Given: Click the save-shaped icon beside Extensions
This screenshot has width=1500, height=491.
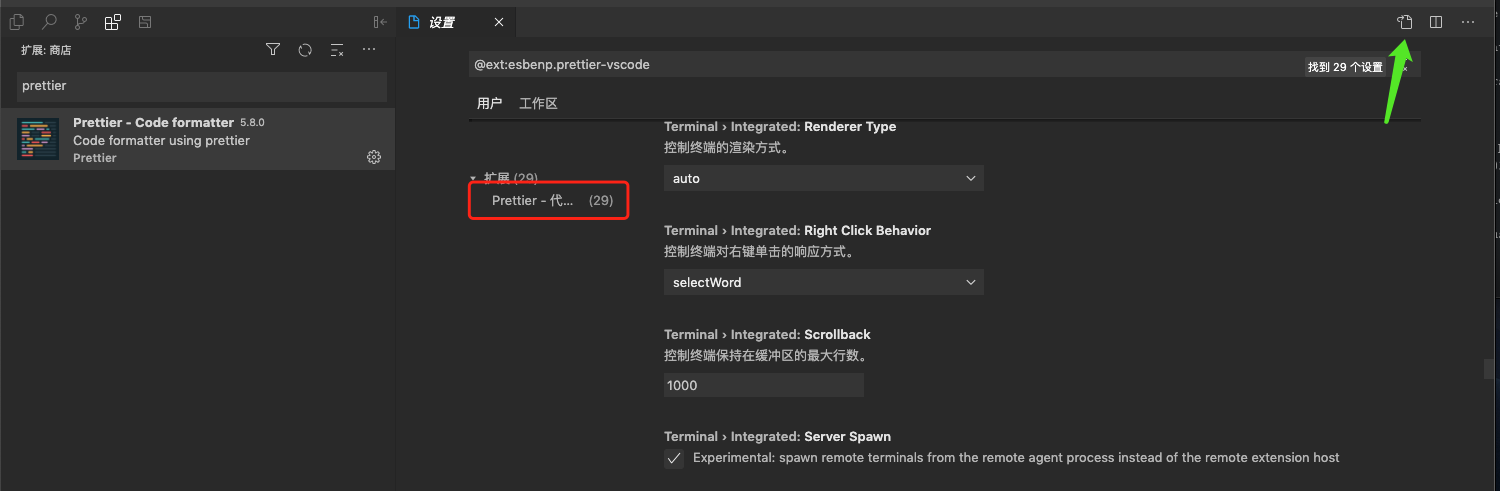Looking at the screenshot, I should [x=145, y=22].
